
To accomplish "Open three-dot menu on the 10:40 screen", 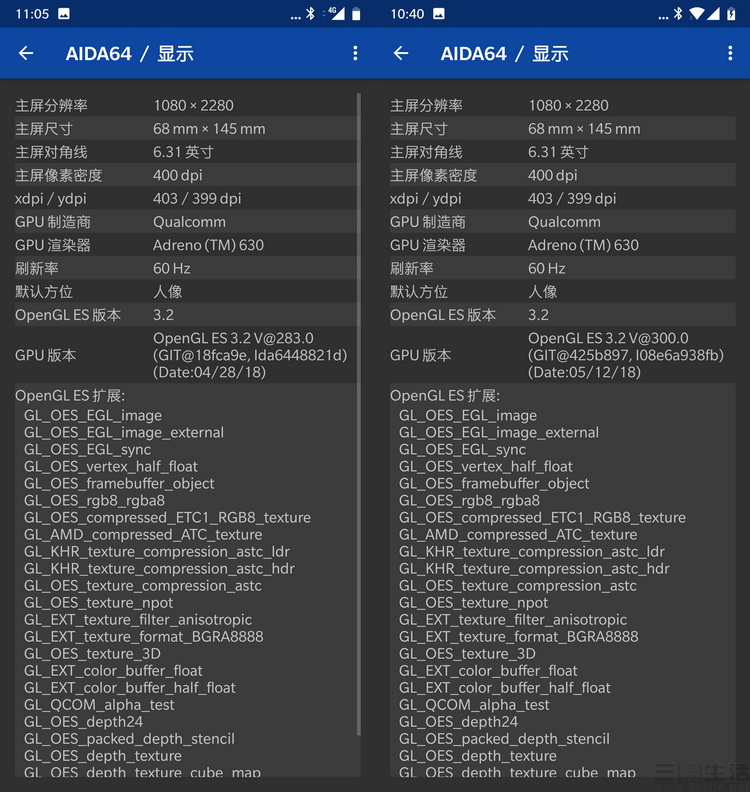I will pos(730,53).
